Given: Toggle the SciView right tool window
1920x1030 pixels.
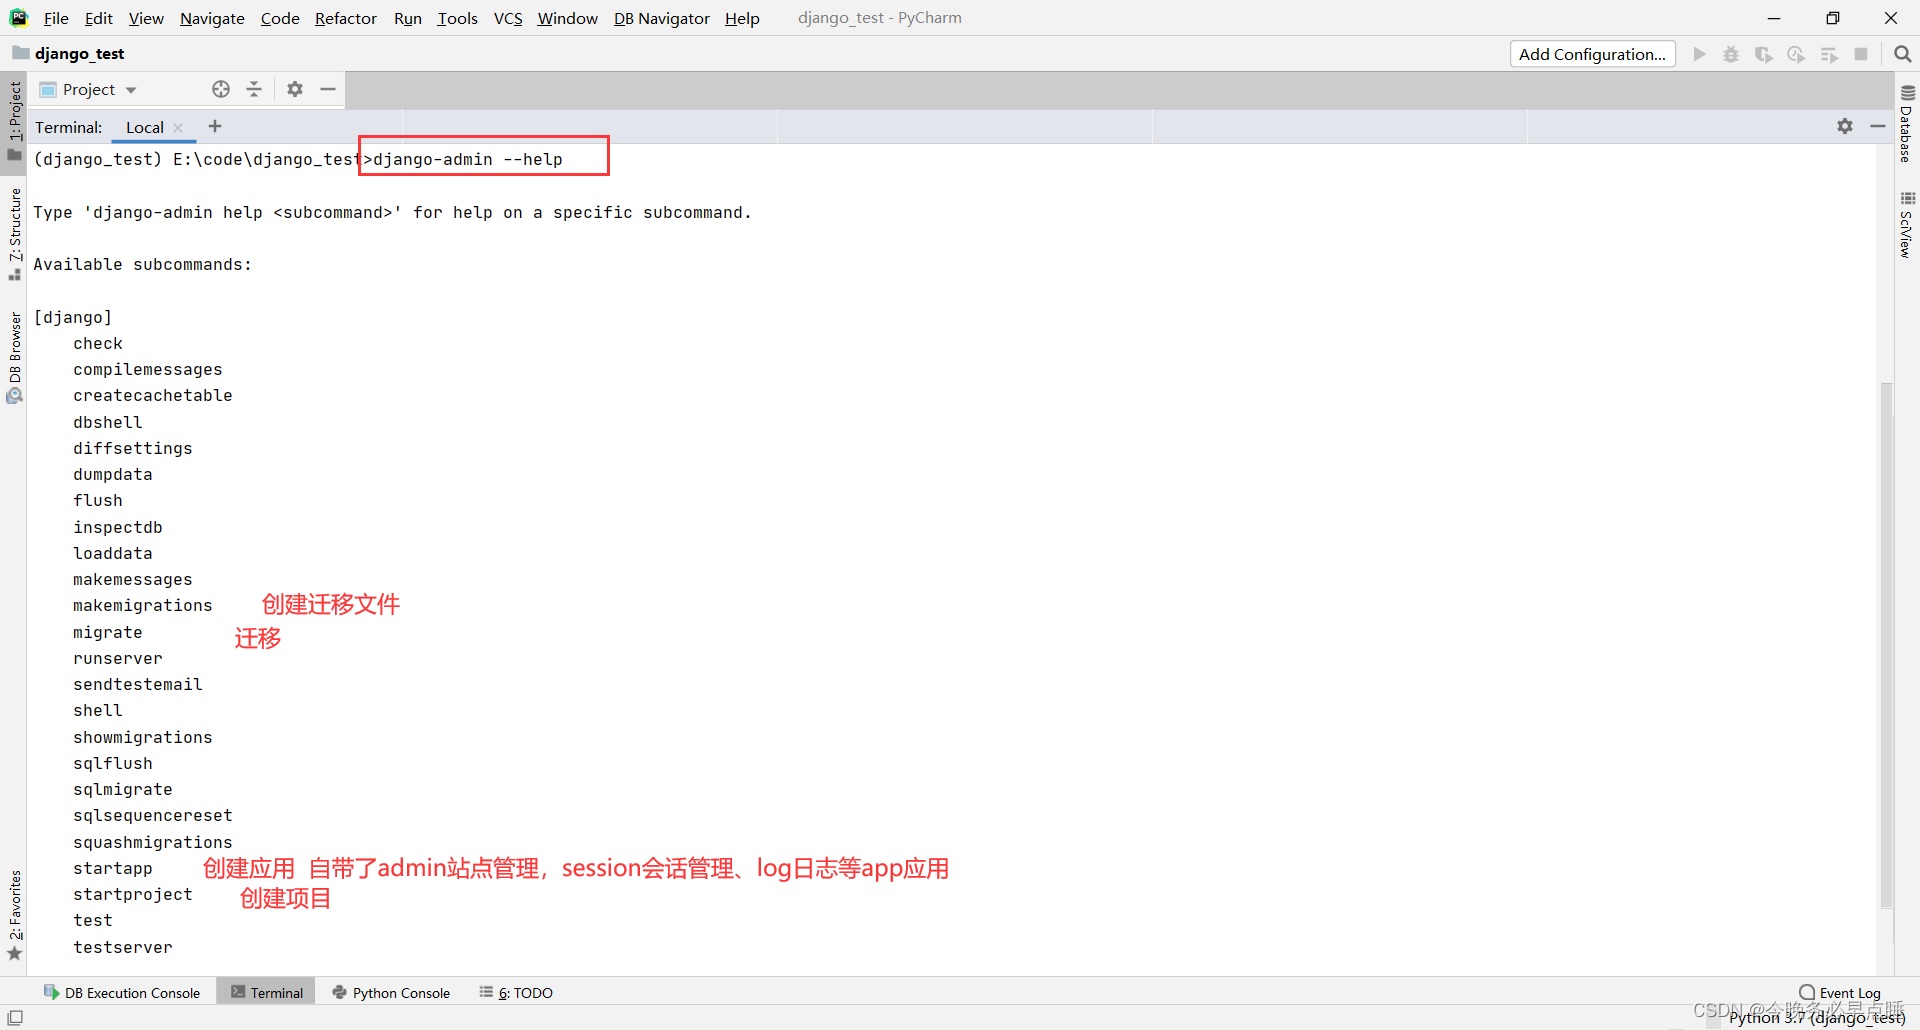Looking at the screenshot, I should [x=1907, y=225].
